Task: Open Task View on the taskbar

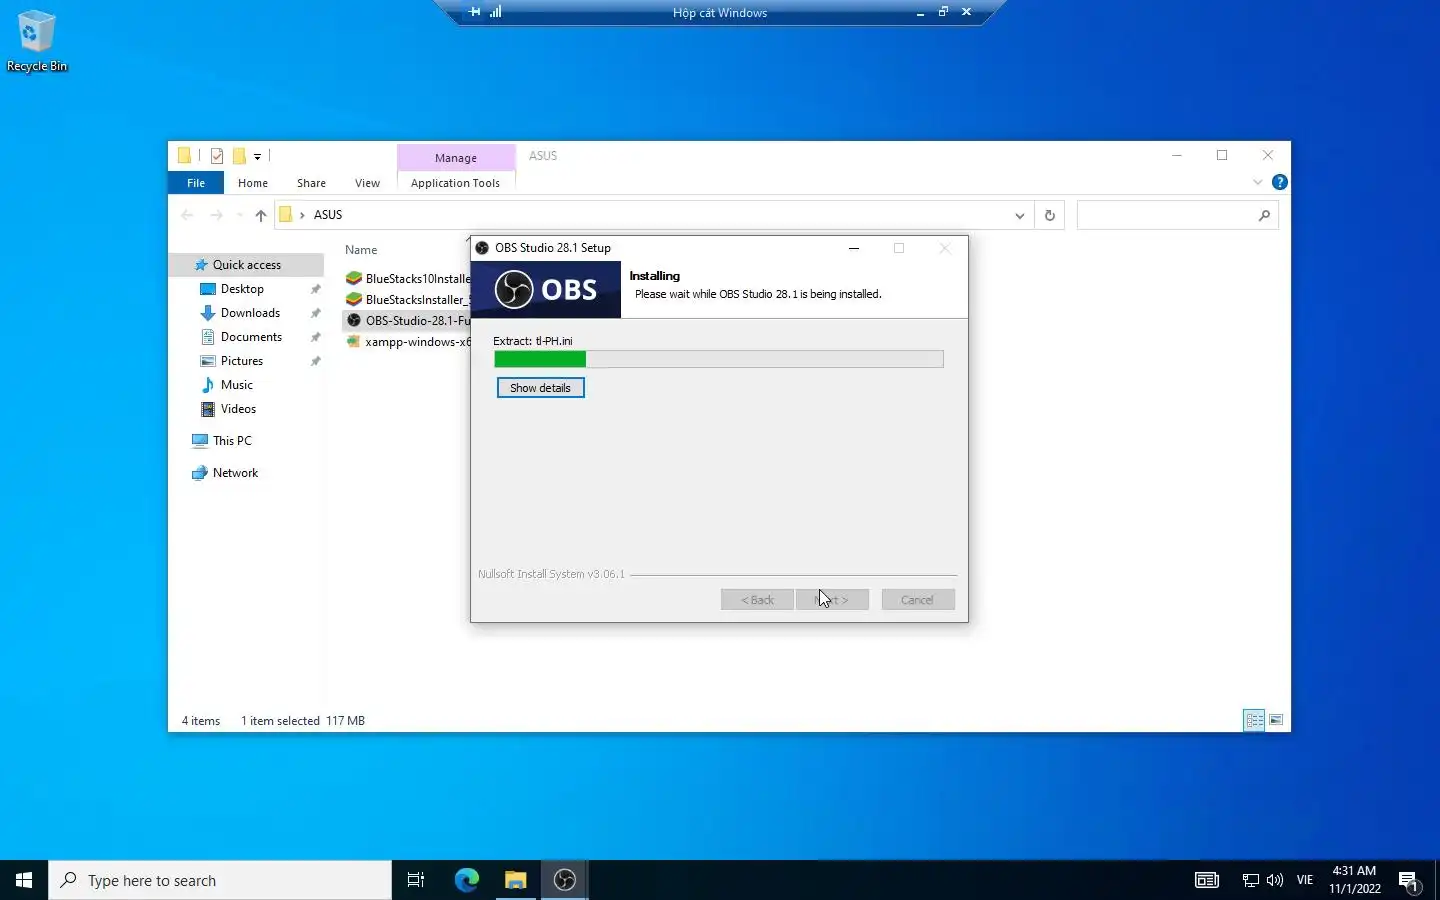Action: click(416, 880)
